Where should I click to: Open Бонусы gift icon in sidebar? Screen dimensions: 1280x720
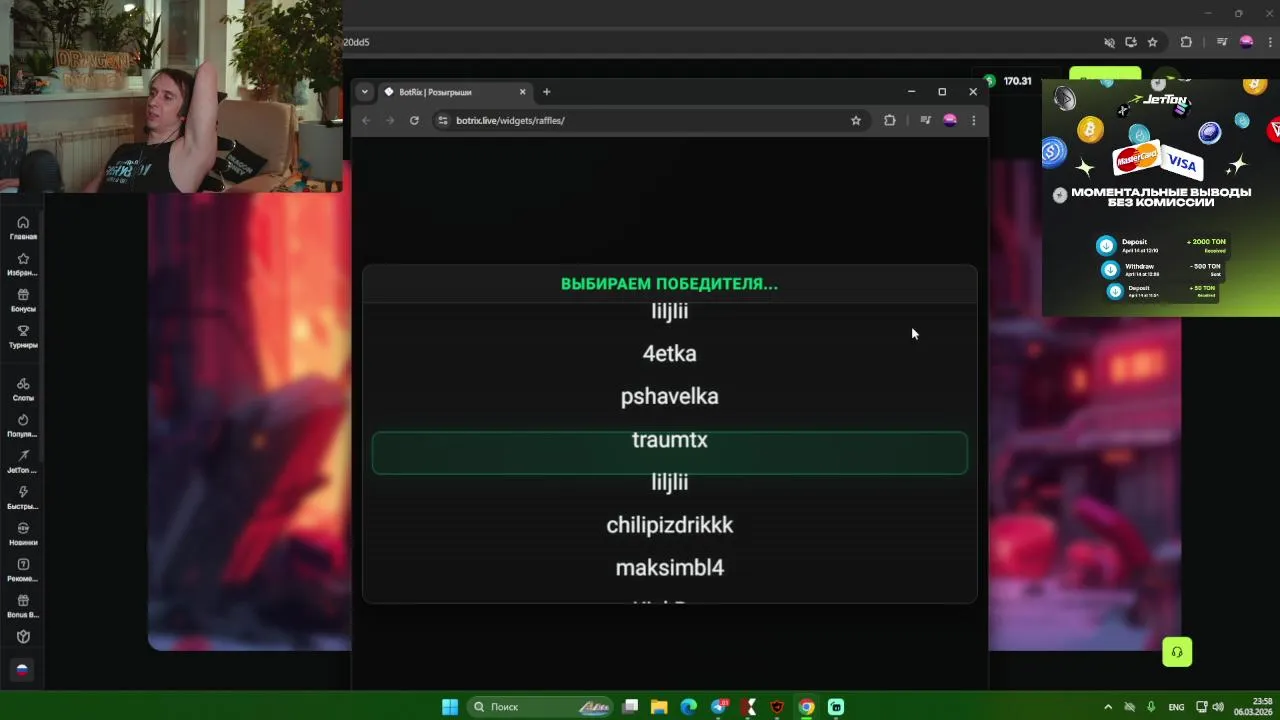(x=23, y=300)
